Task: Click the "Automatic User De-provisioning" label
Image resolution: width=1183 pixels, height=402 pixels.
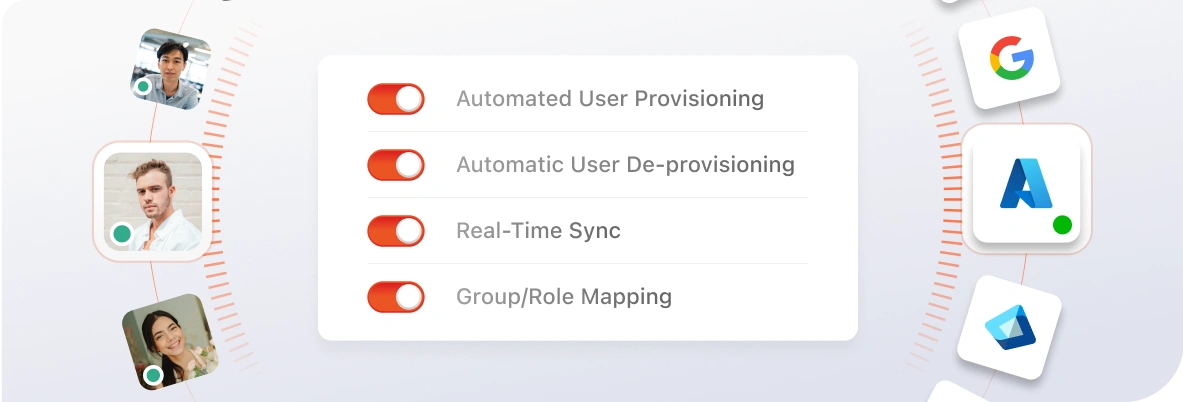Action: point(625,164)
